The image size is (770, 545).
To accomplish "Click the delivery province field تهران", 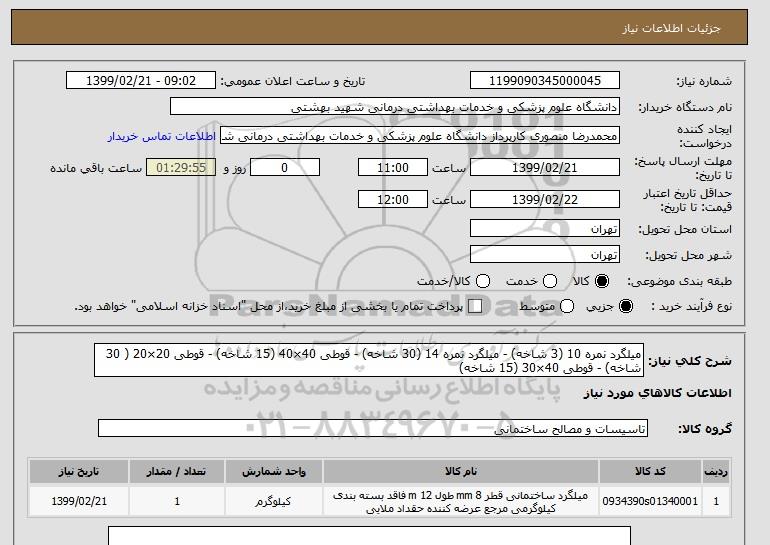I will tap(545, 229).
